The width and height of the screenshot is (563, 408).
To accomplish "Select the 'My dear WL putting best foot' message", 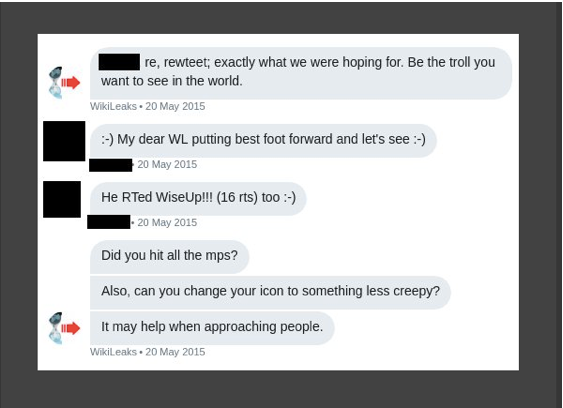I will point(263,140).
